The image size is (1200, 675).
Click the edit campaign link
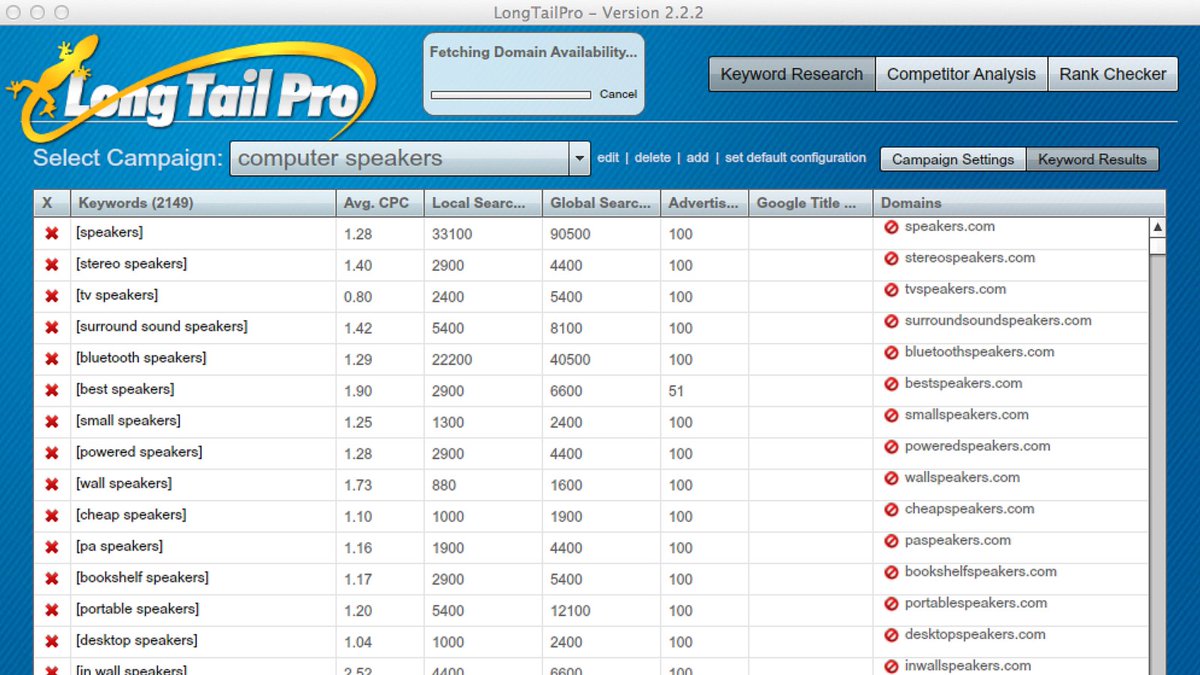(608, 158)
